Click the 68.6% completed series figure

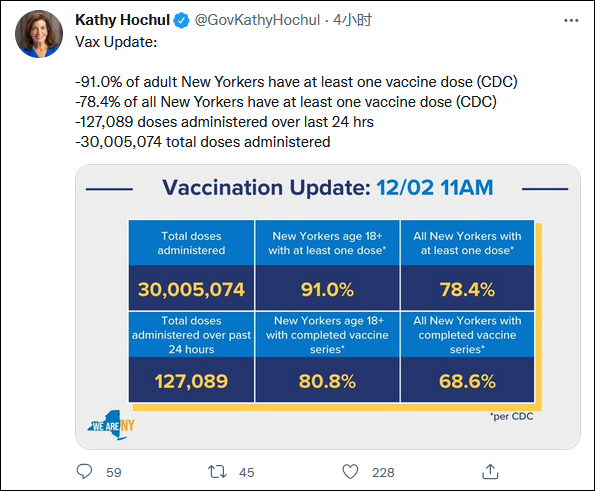[x=467, y=381]
